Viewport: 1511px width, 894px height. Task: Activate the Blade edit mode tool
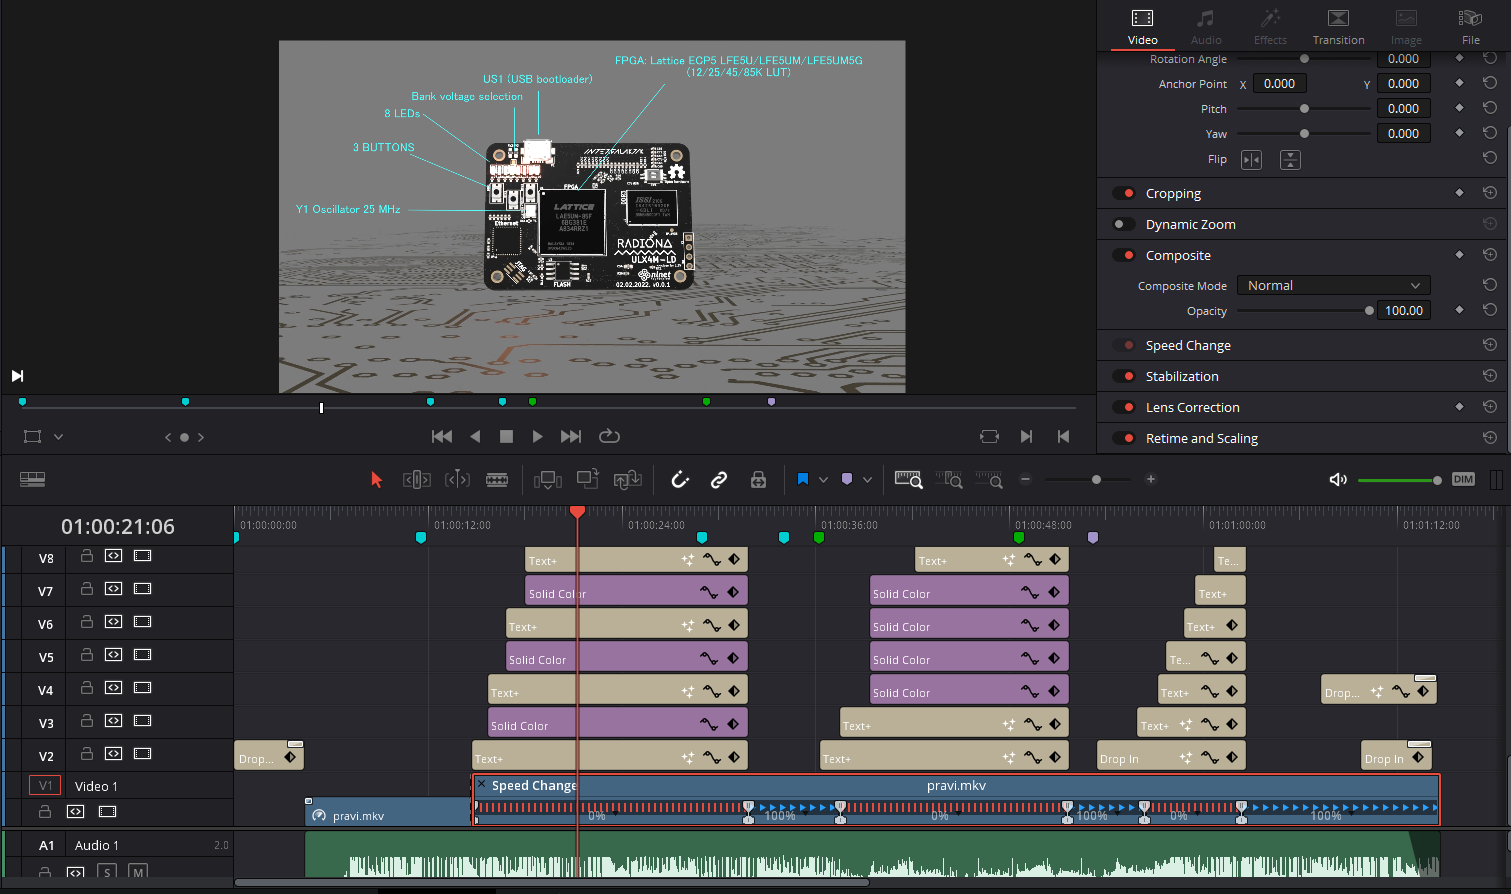(x=497, y=480)
